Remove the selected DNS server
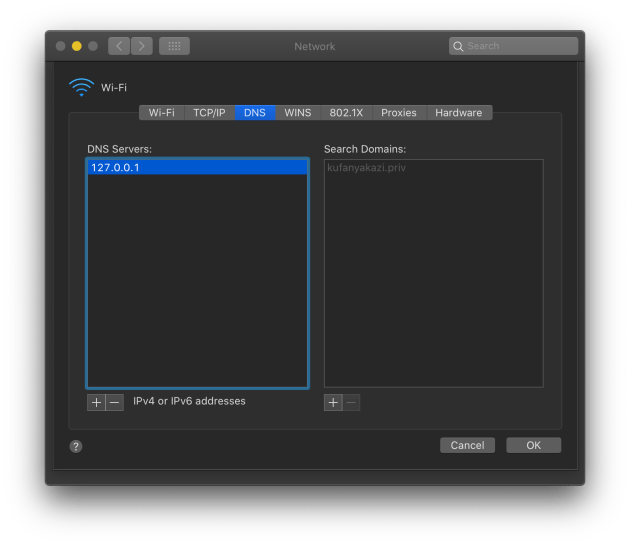Viewport: 630px width, 545px height. pos(114,402)
